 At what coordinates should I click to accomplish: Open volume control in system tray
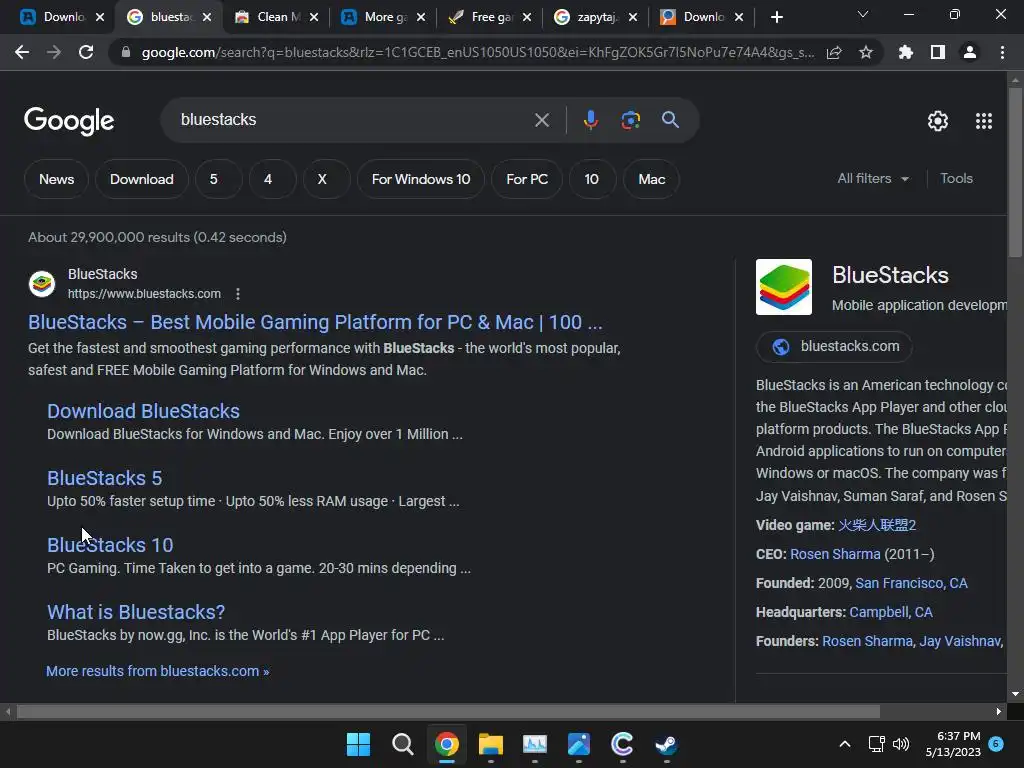pyautogui.click(x=901, y=744)
